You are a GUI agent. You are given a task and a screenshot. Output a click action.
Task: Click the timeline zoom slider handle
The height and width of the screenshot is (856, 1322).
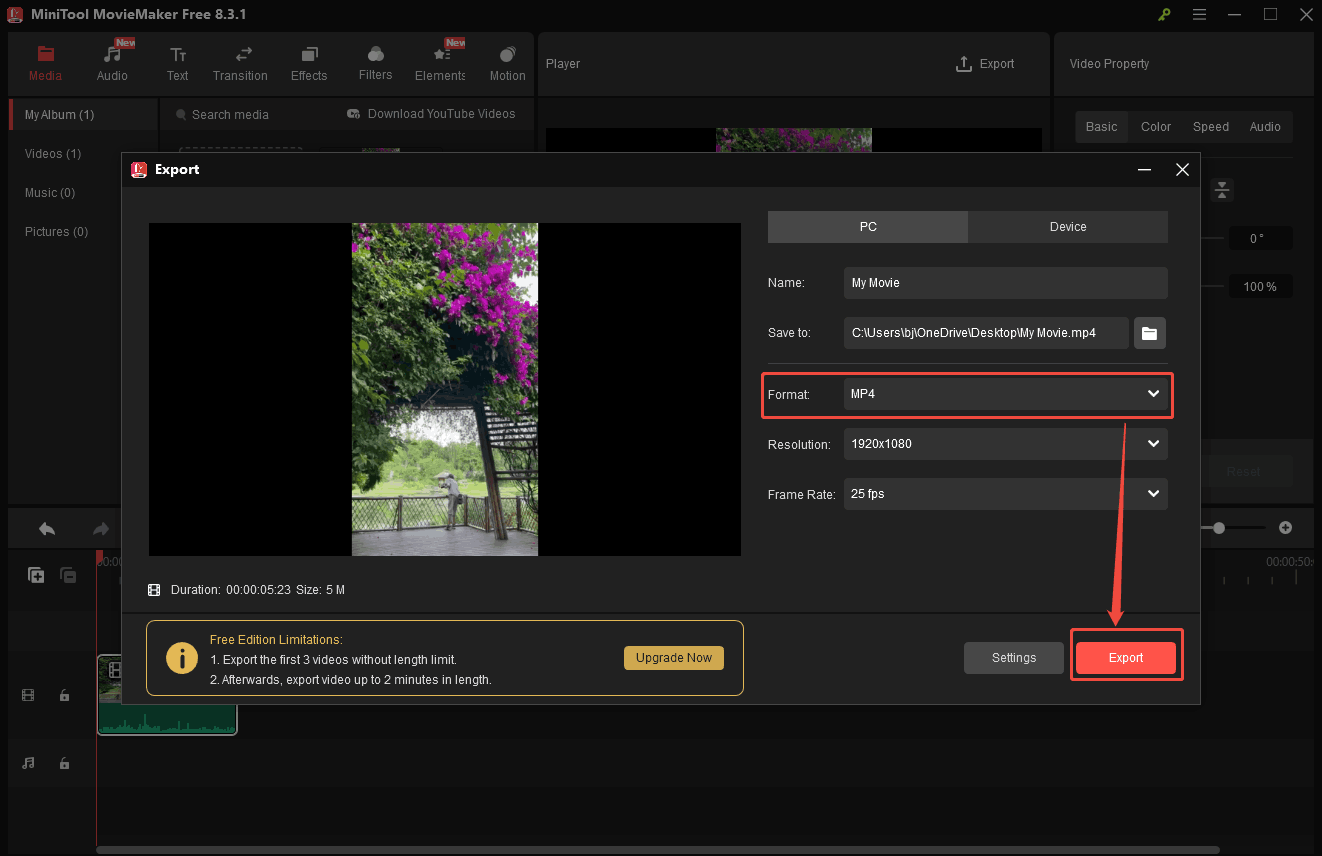(x=1218, y=528)
